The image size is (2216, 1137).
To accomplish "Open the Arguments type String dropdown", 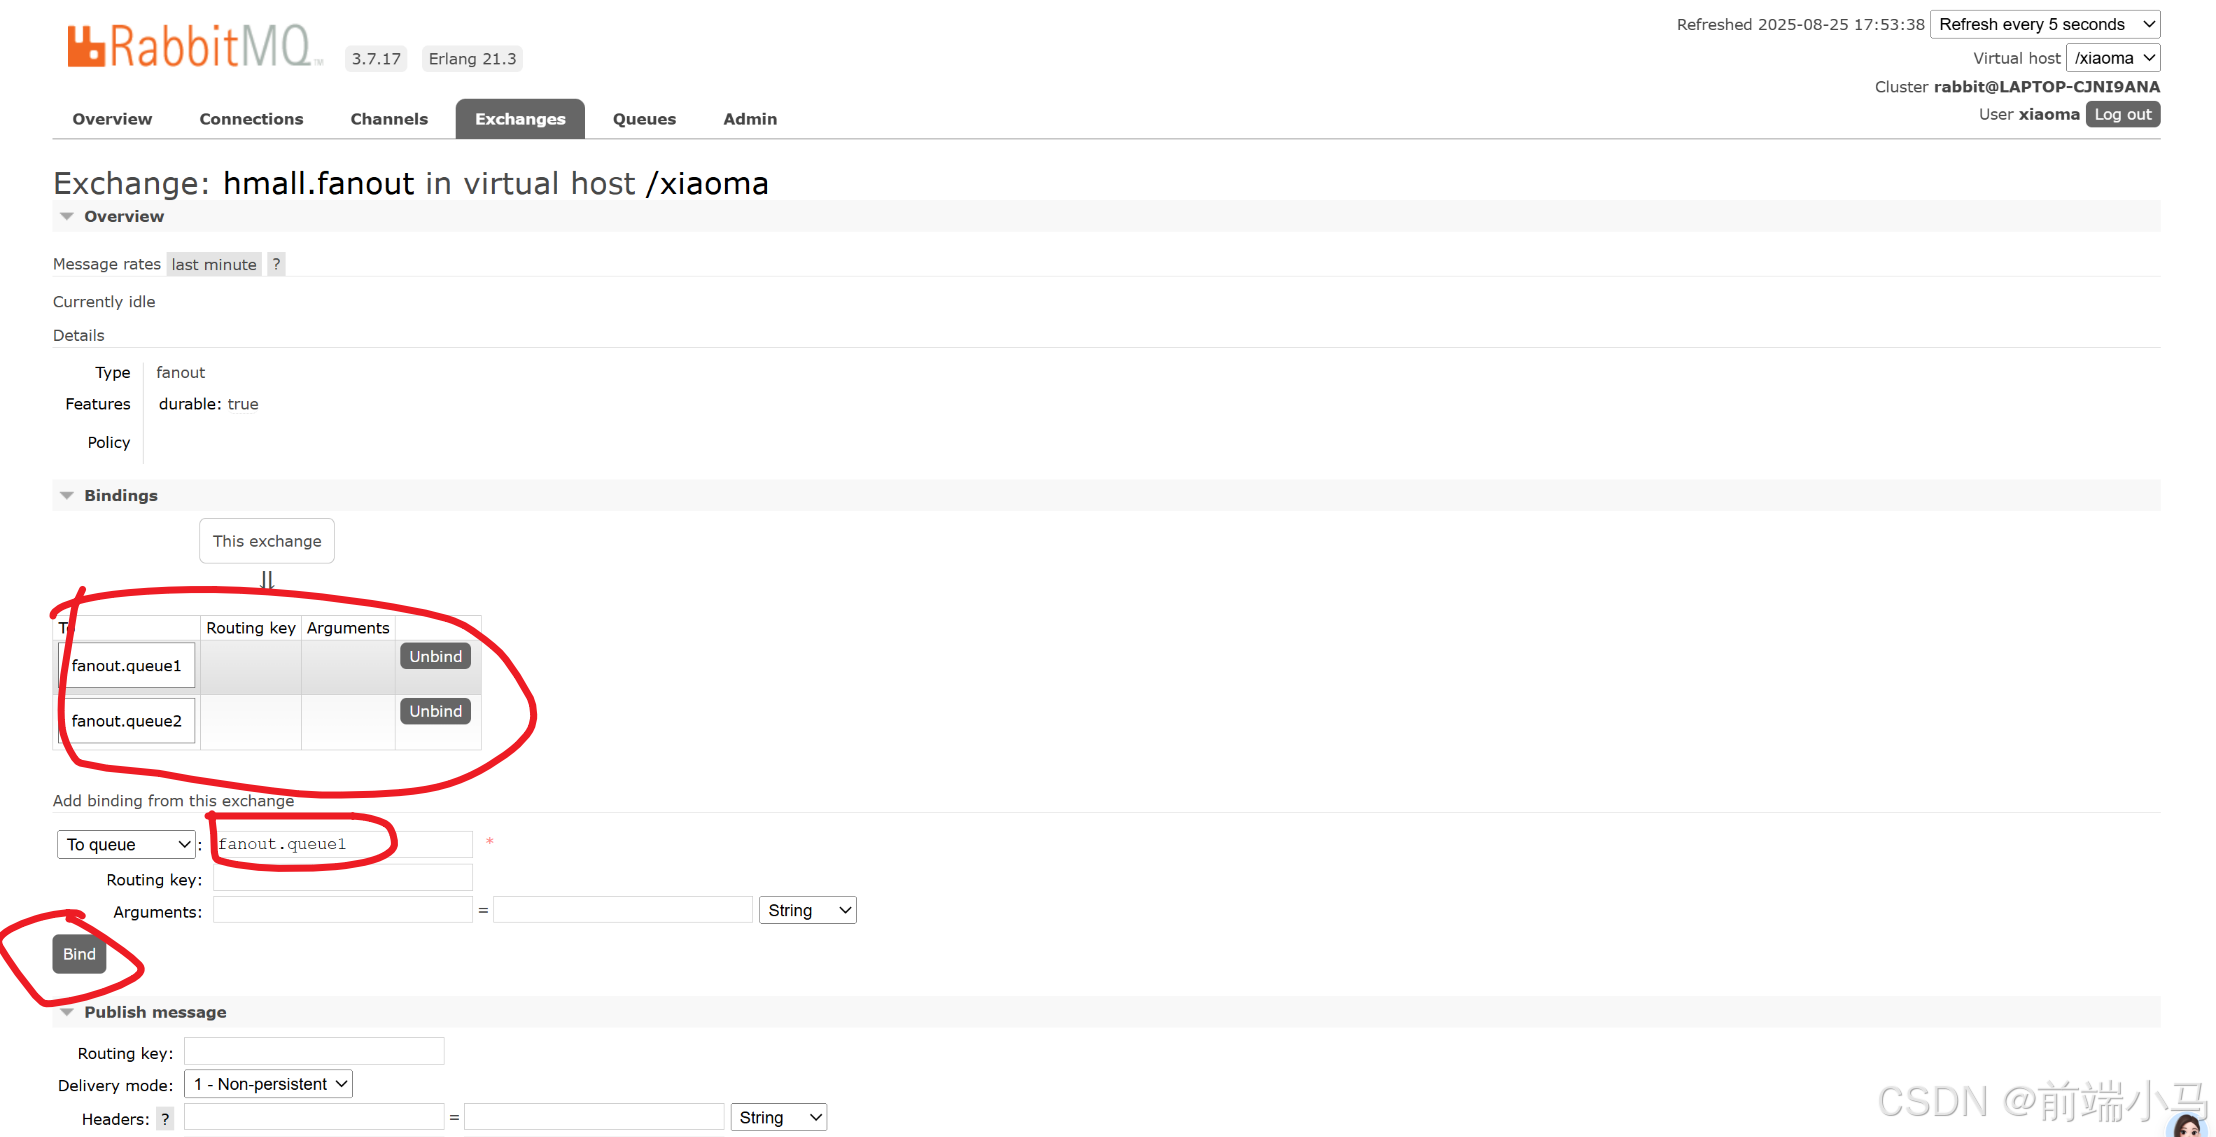I will pos(807,910).
